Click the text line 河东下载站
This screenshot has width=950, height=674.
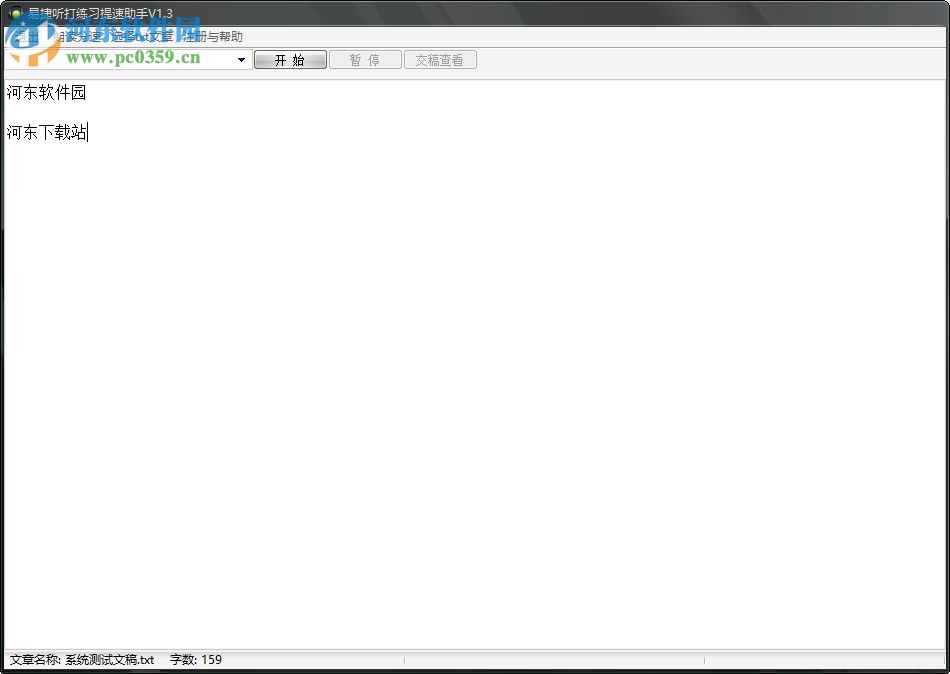point(47,132)
